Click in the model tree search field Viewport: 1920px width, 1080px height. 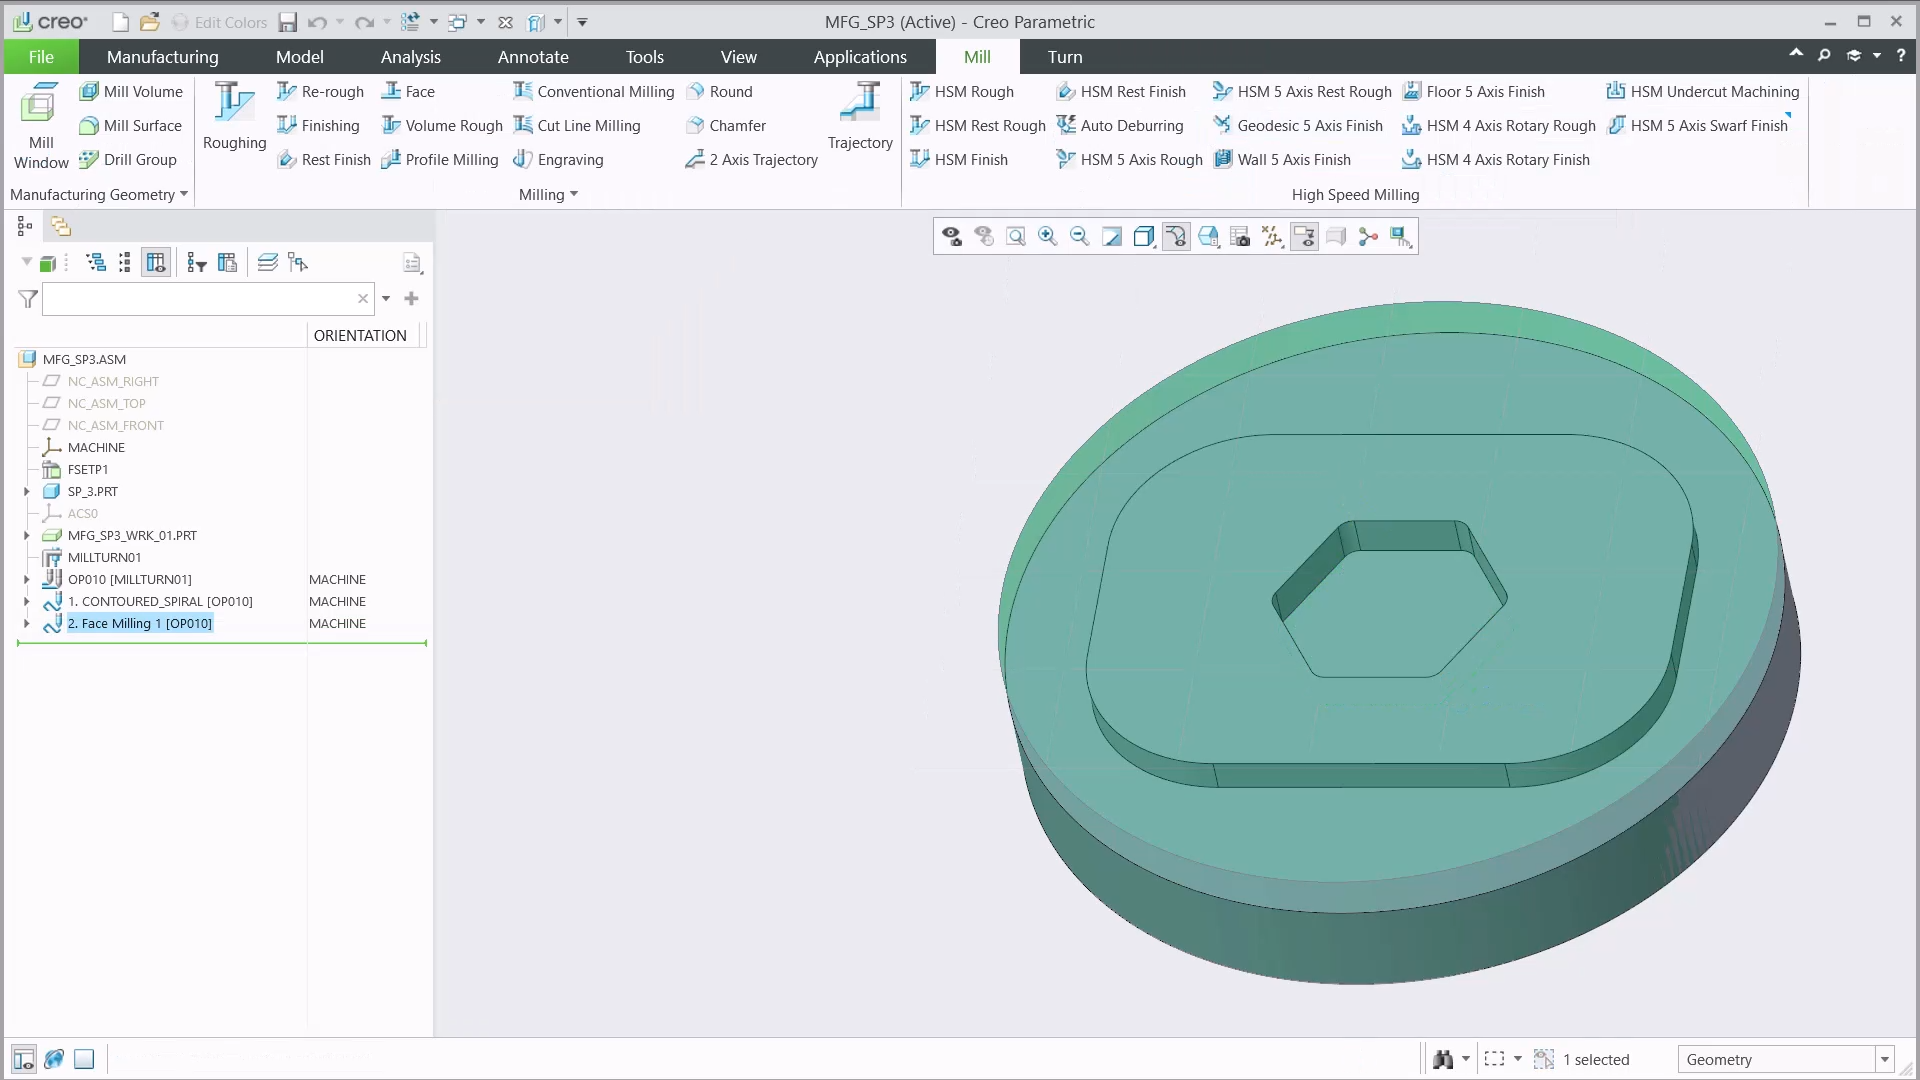[208, 299]
